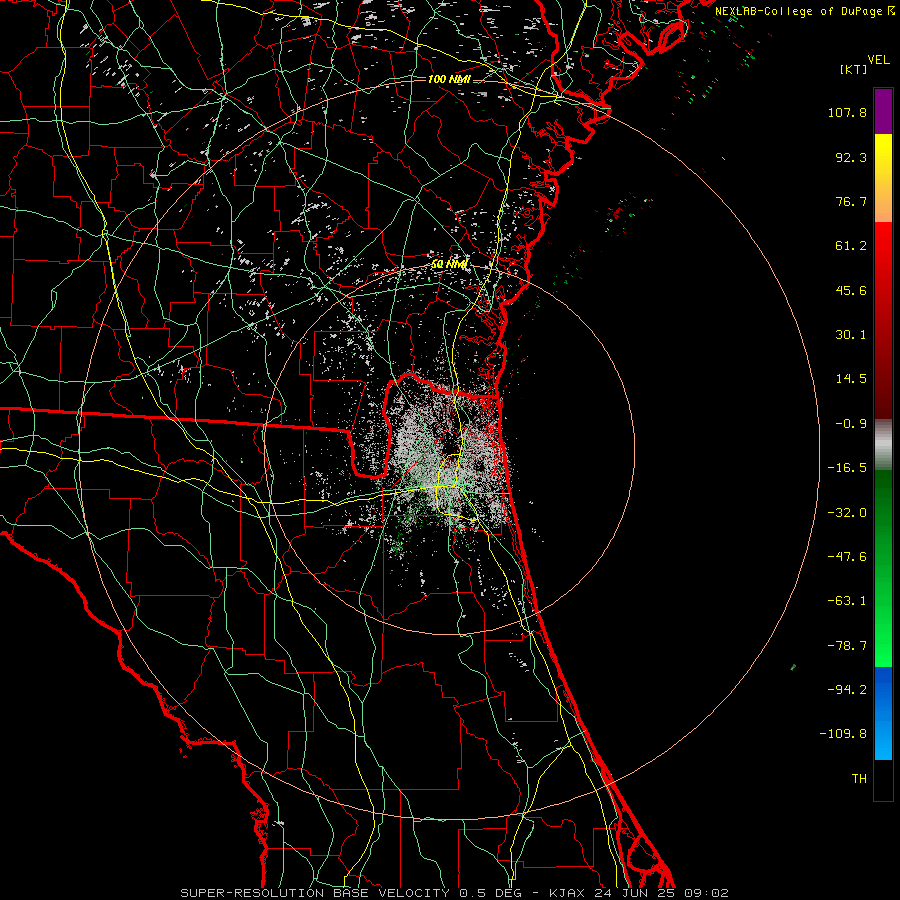This screenshot has width=900, height=900.
Task: Click the VEL legend heading
Action: (x=879, y=60)
